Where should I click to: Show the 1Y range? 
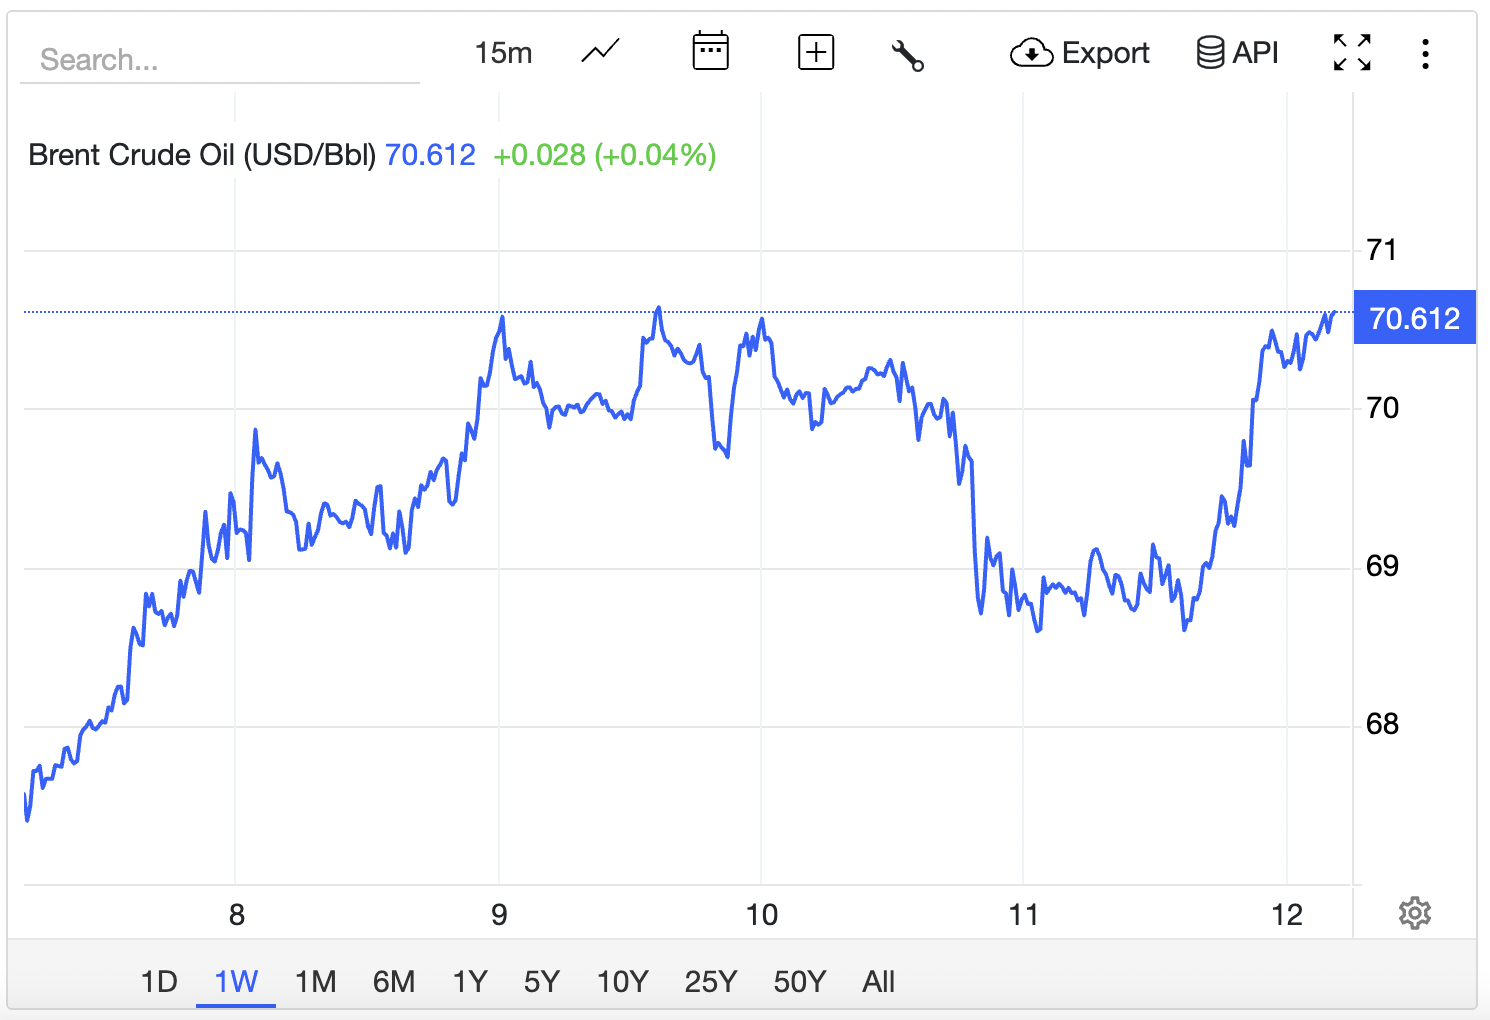(x=470, y=981)
